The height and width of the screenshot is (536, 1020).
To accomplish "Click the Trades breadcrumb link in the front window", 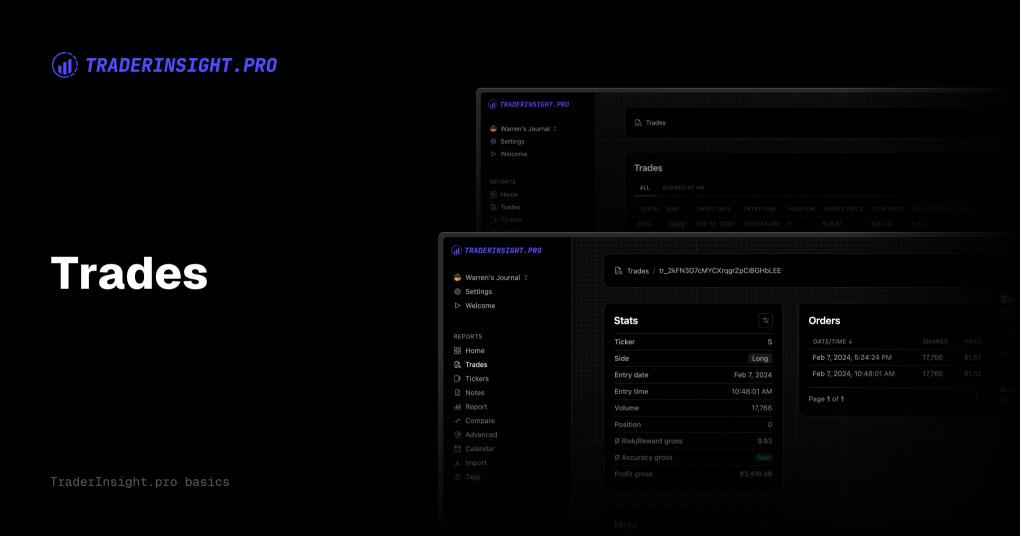I will 632,271.
